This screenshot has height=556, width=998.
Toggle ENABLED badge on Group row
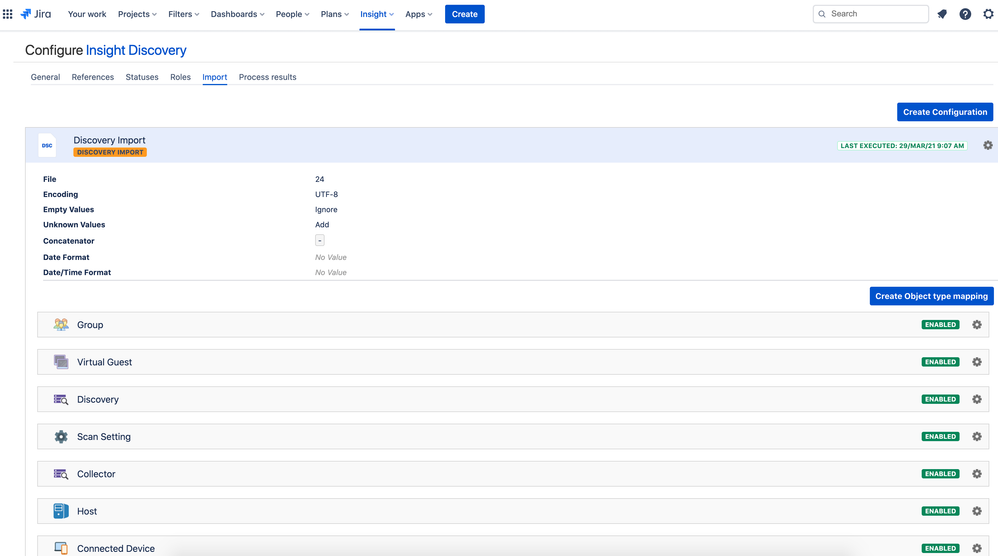click(x=940, y=324)
